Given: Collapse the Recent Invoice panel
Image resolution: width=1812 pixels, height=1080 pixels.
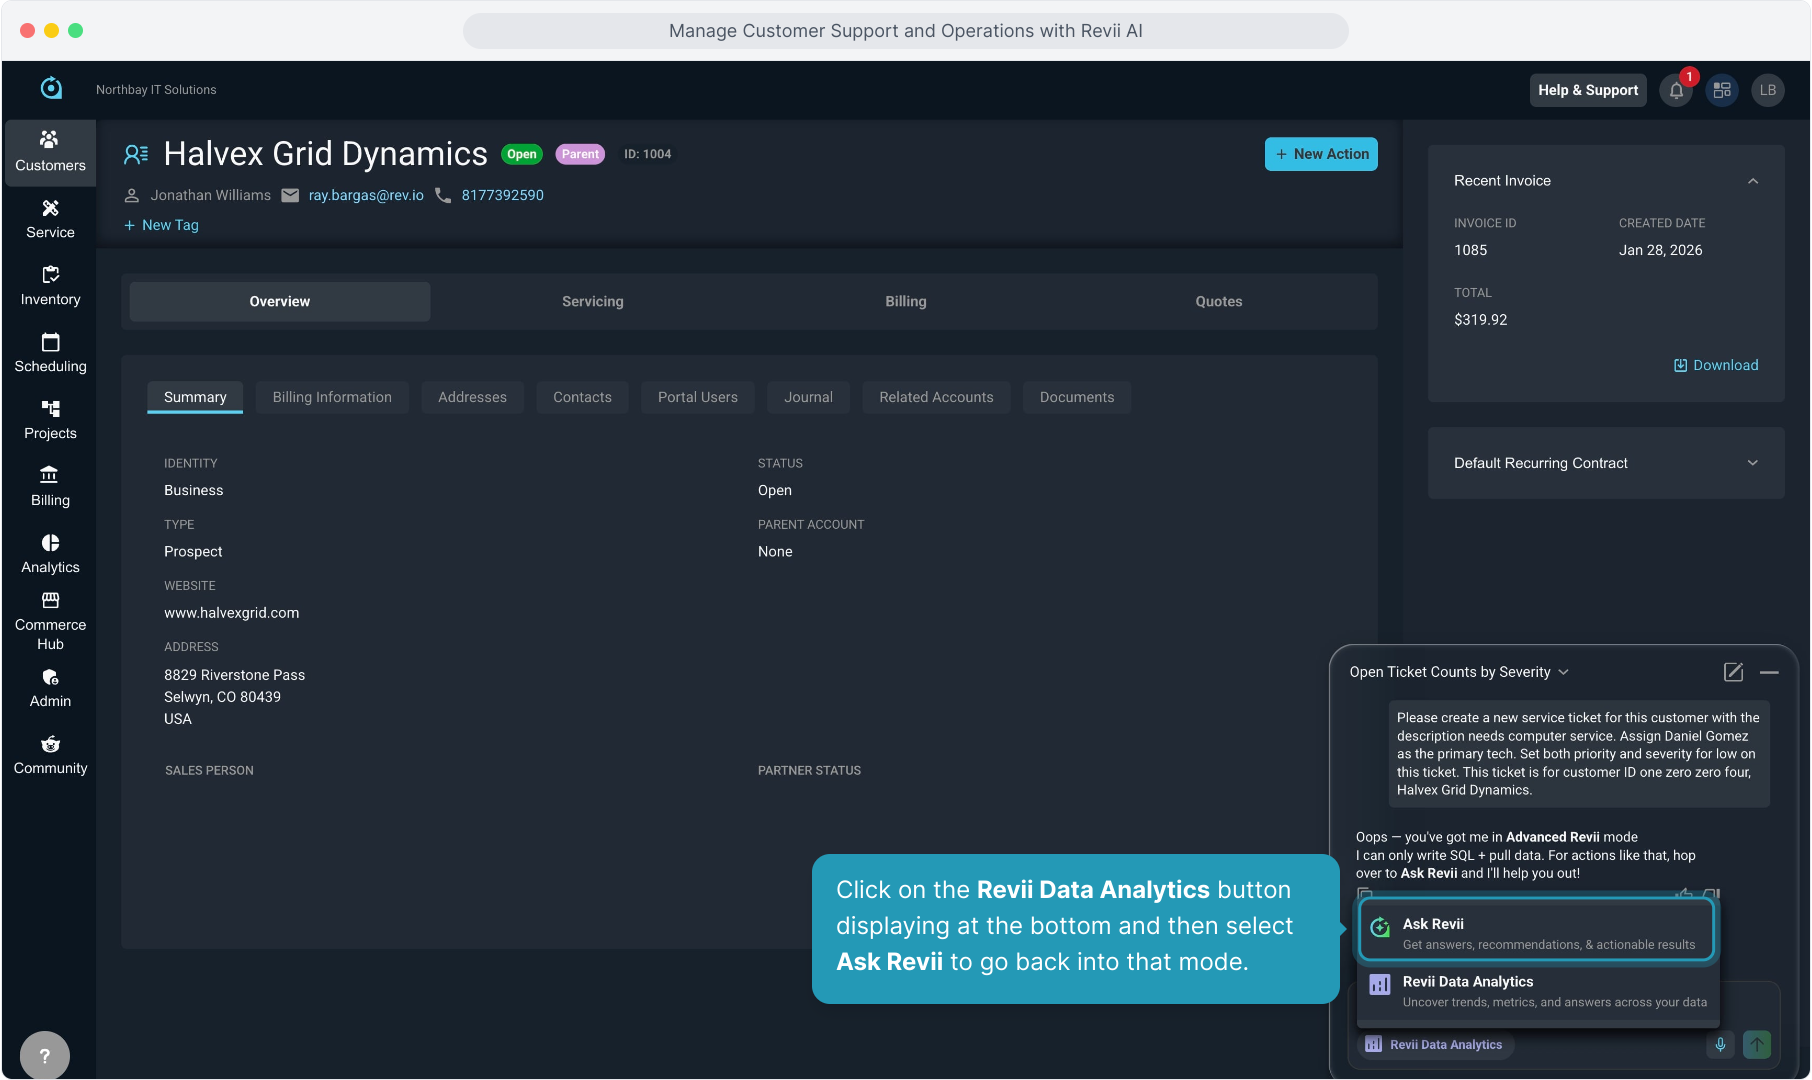Looking at the screenshot, I should tap(1752, 181).
